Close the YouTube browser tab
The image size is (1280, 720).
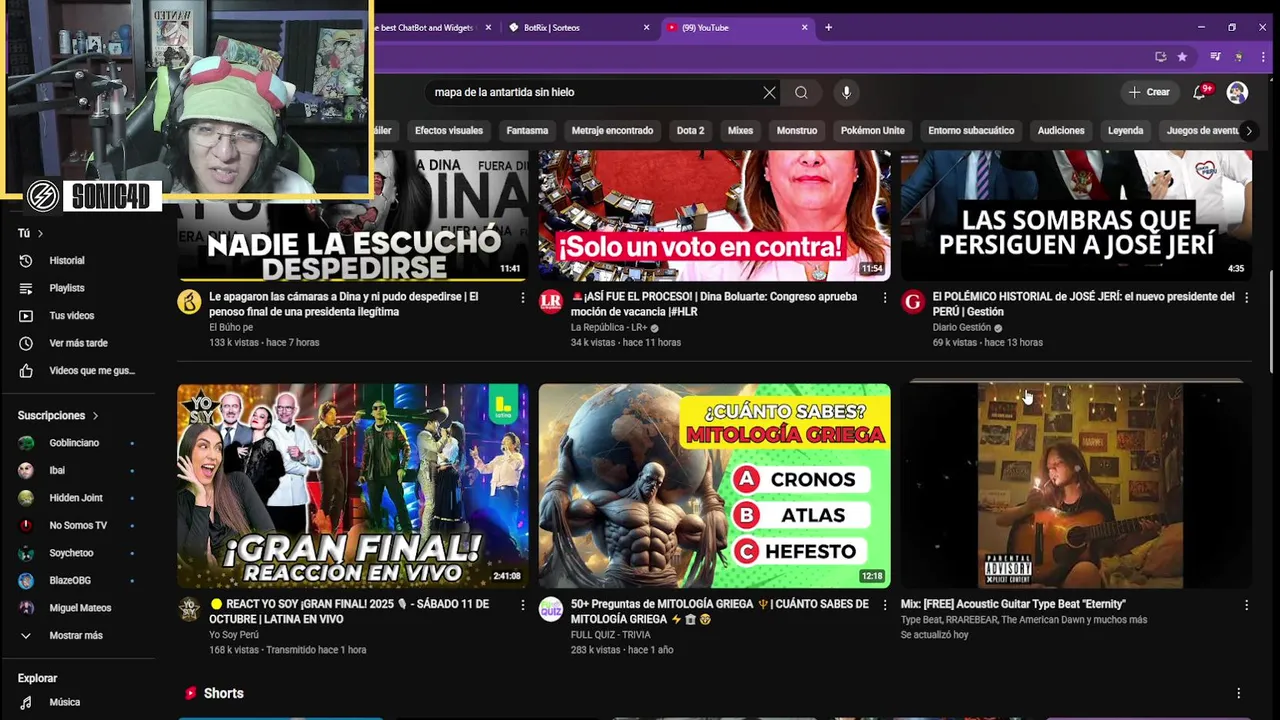point(804,28)
